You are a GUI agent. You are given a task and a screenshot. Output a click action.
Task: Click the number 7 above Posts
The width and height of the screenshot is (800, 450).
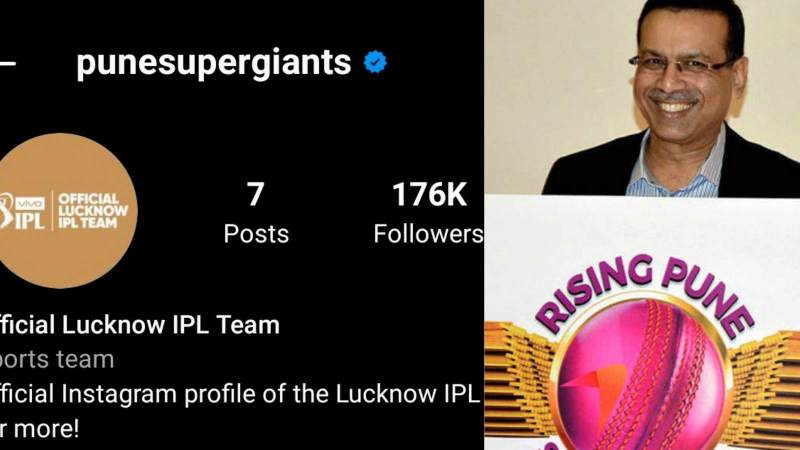click(x=256, y=194)
